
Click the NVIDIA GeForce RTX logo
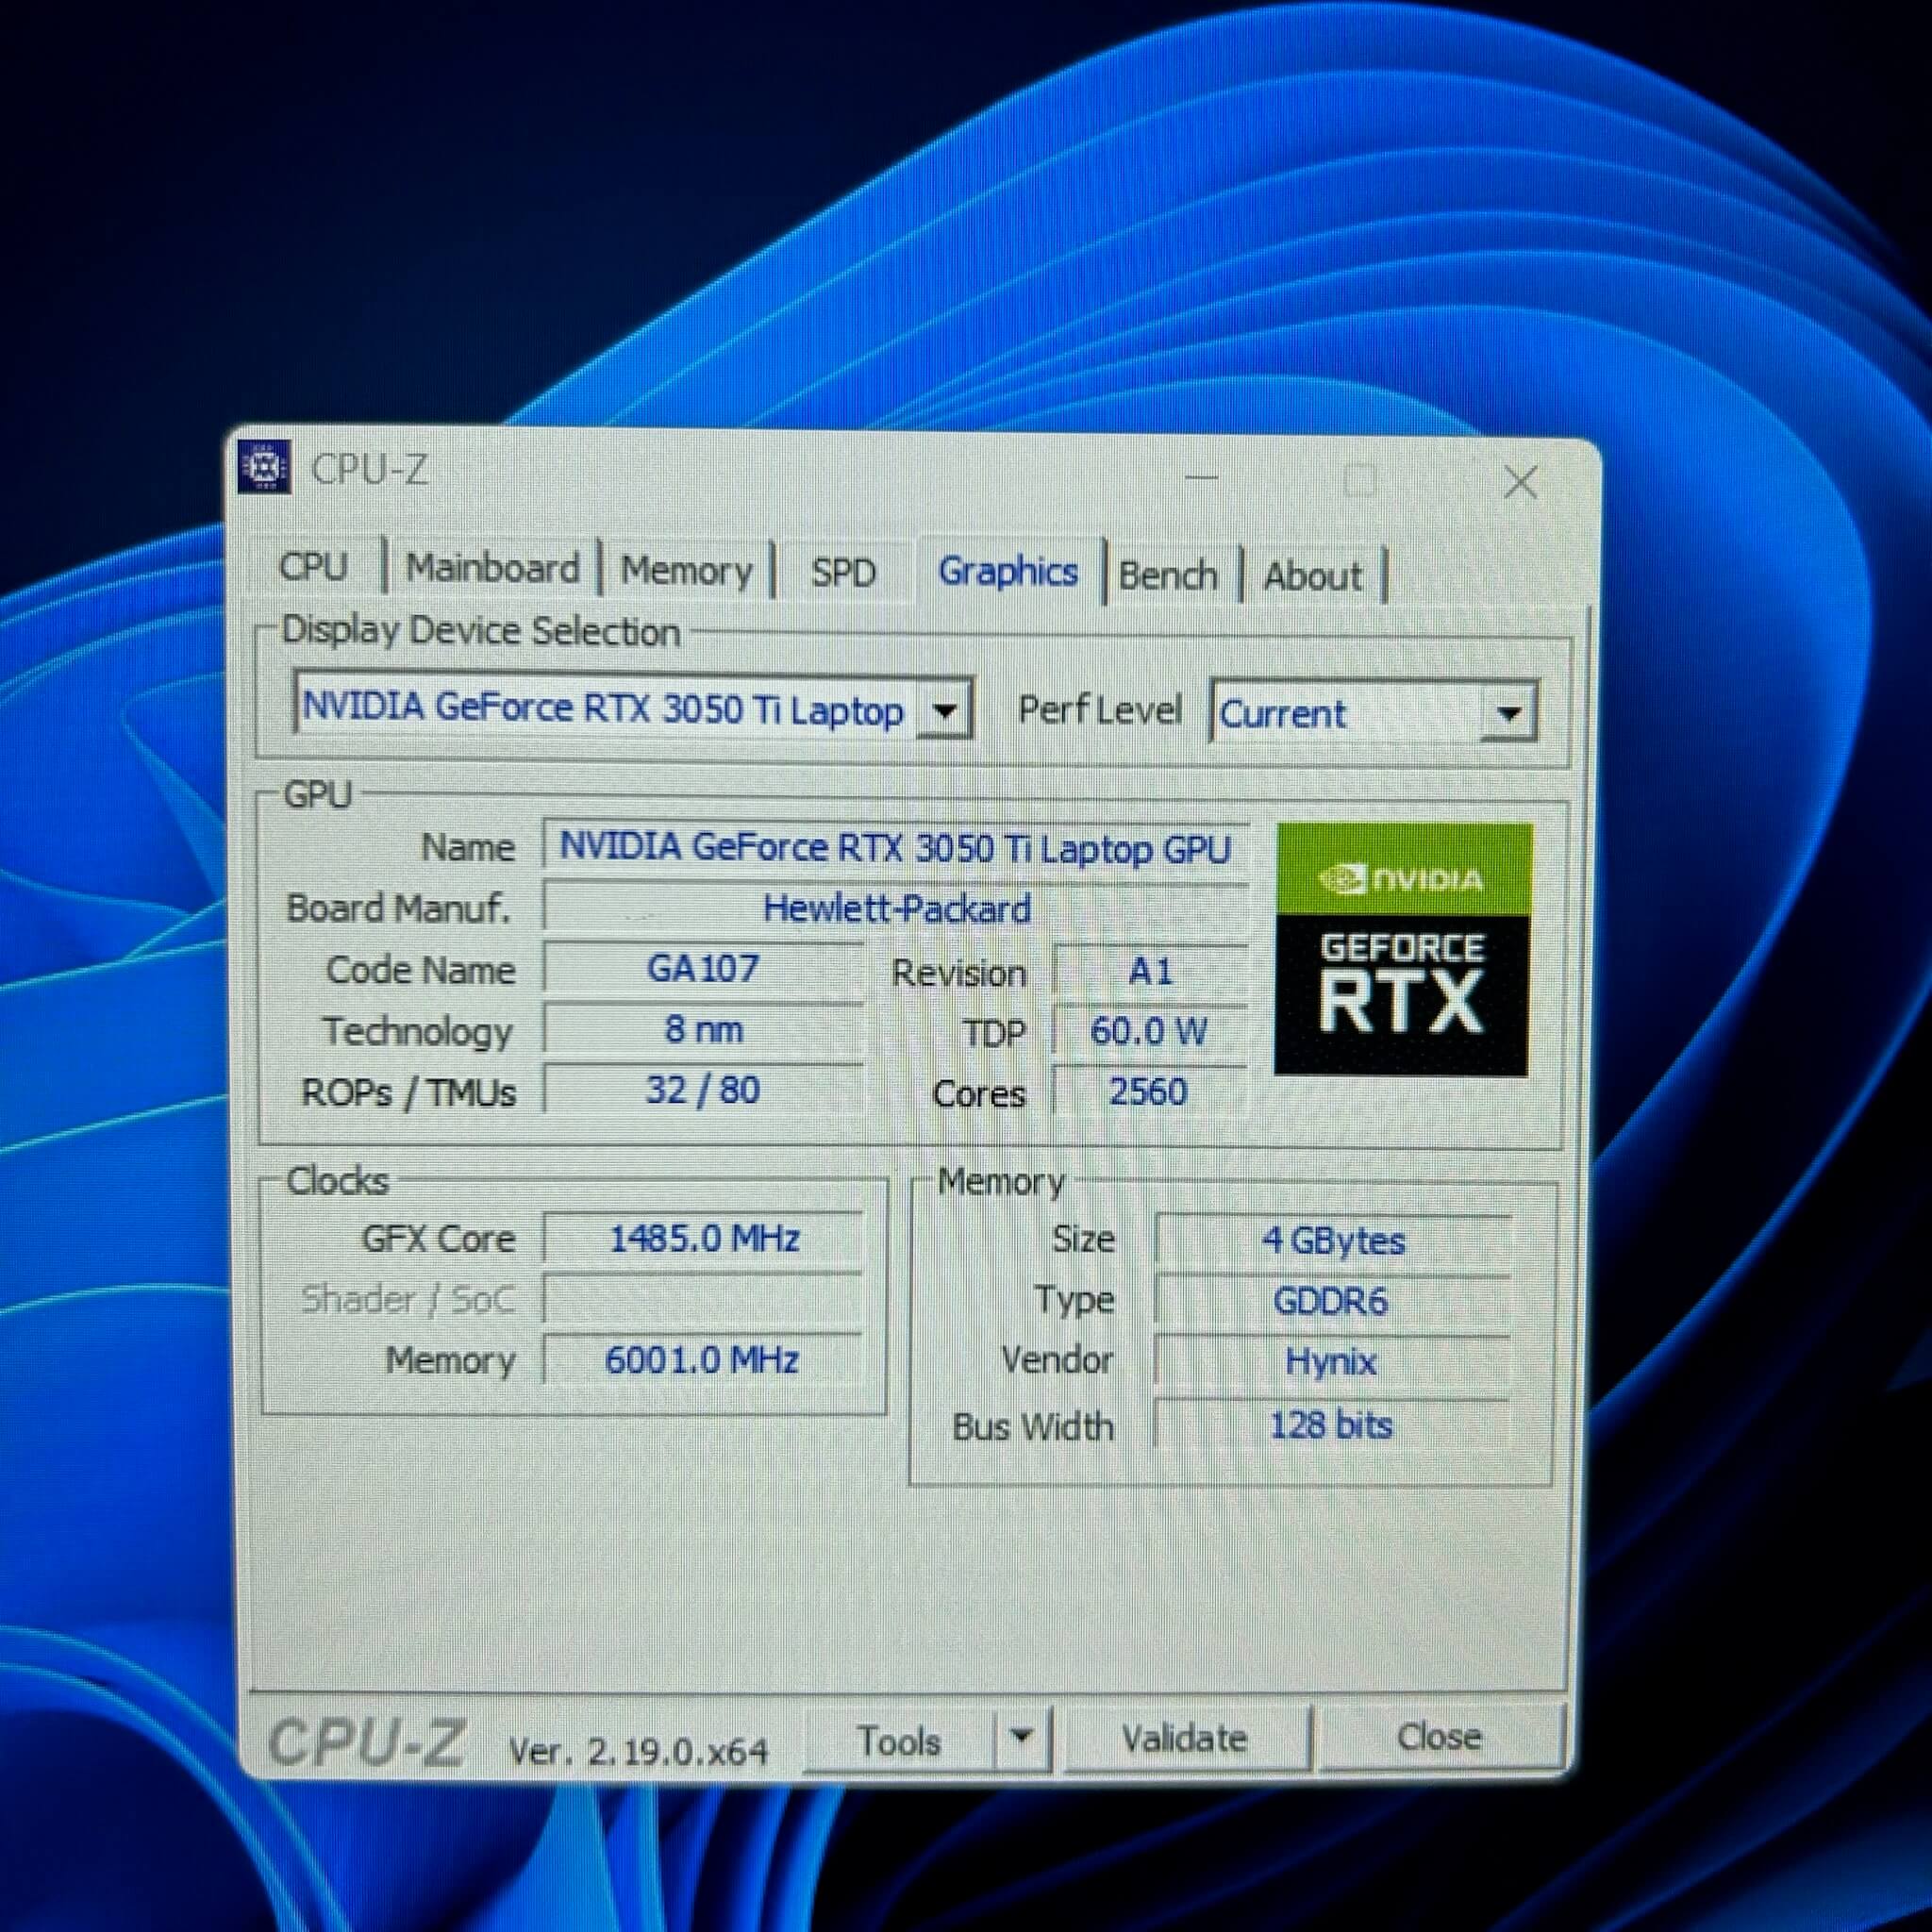click(1402, 949)
